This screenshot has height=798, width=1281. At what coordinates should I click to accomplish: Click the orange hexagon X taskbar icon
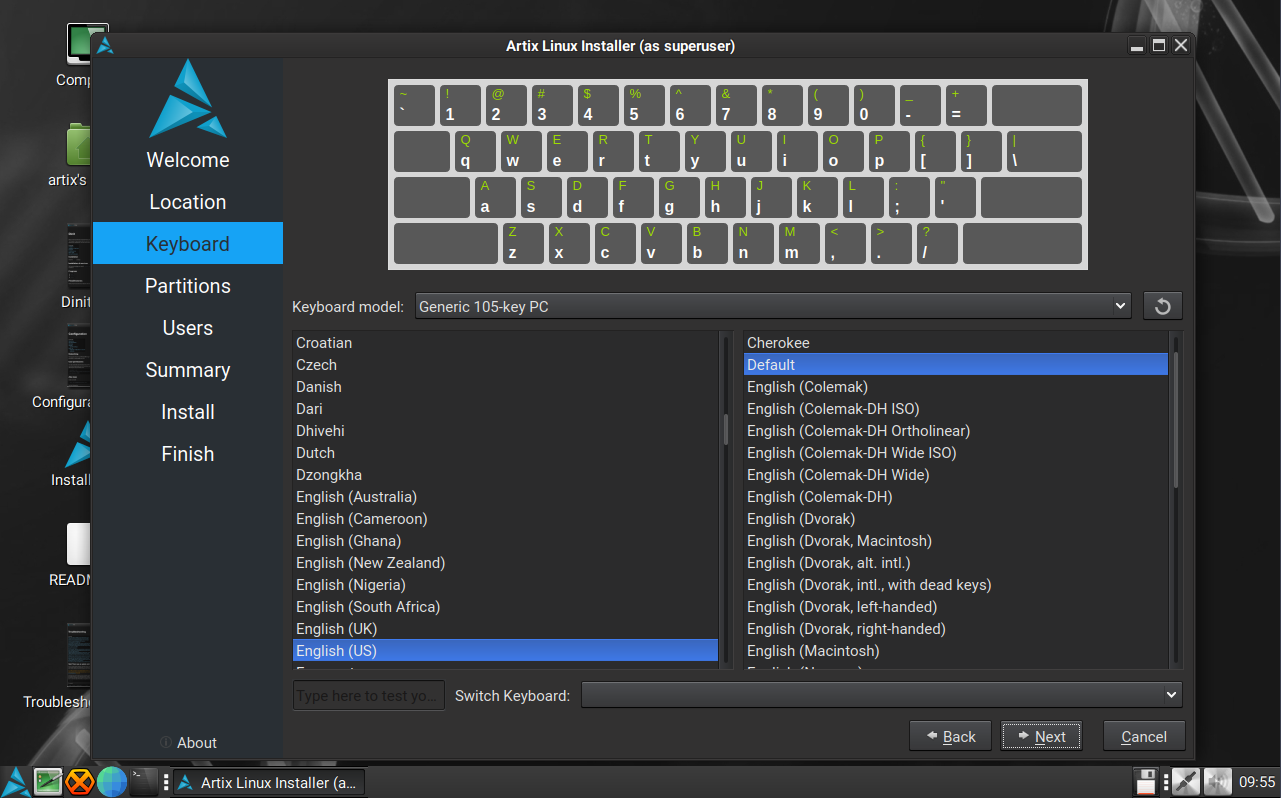80,781
